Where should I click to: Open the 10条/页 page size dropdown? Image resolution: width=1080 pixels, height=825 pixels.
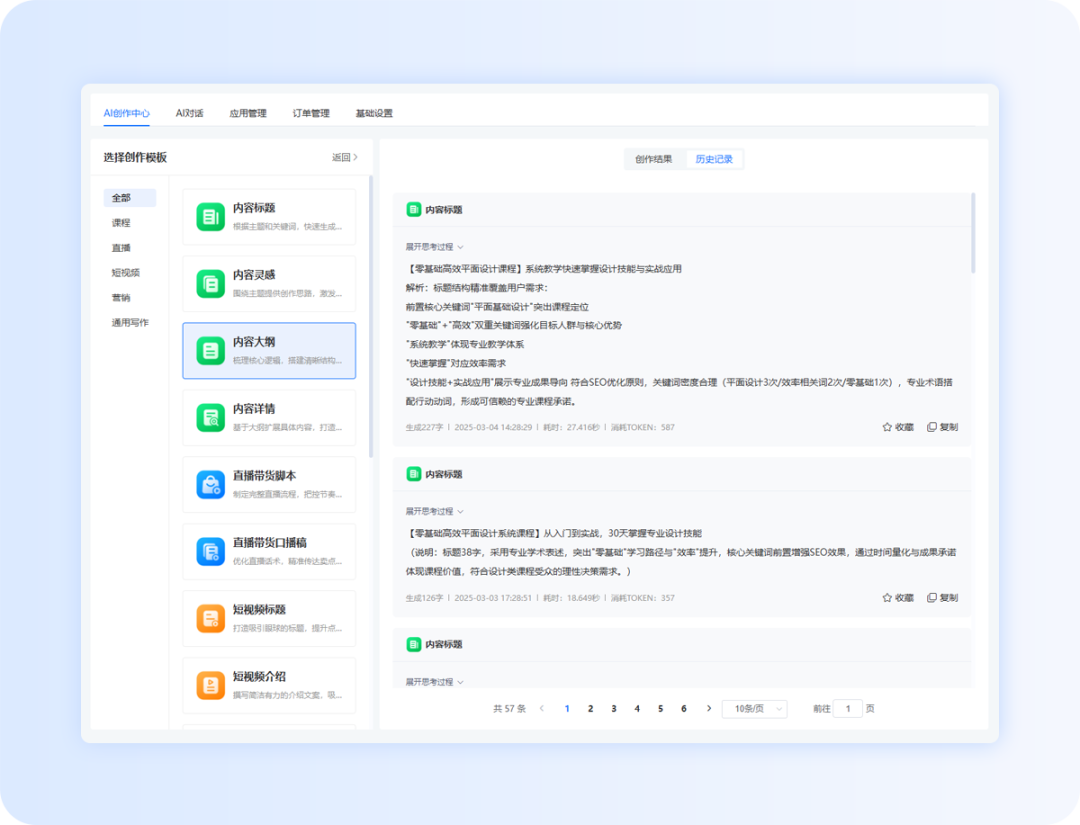(x=754, y=709)
